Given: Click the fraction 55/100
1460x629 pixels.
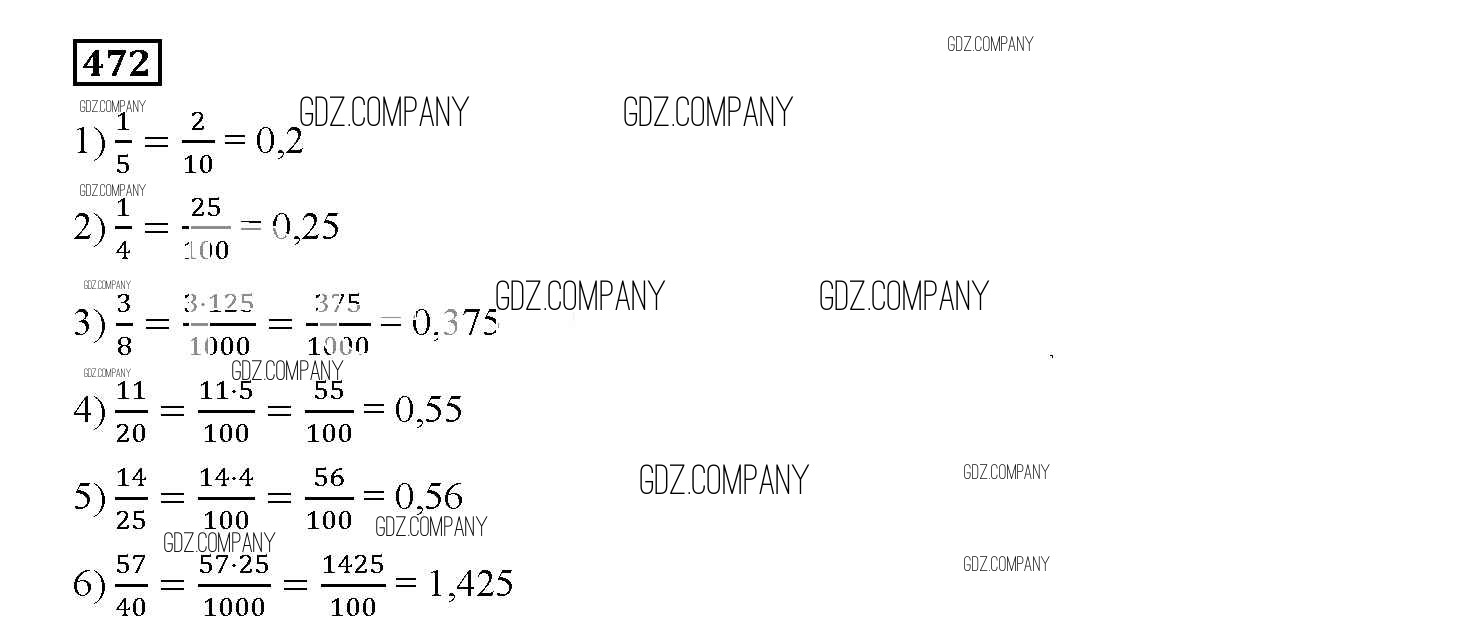Looking at the screenshot, I should click(x=329, y=411).
